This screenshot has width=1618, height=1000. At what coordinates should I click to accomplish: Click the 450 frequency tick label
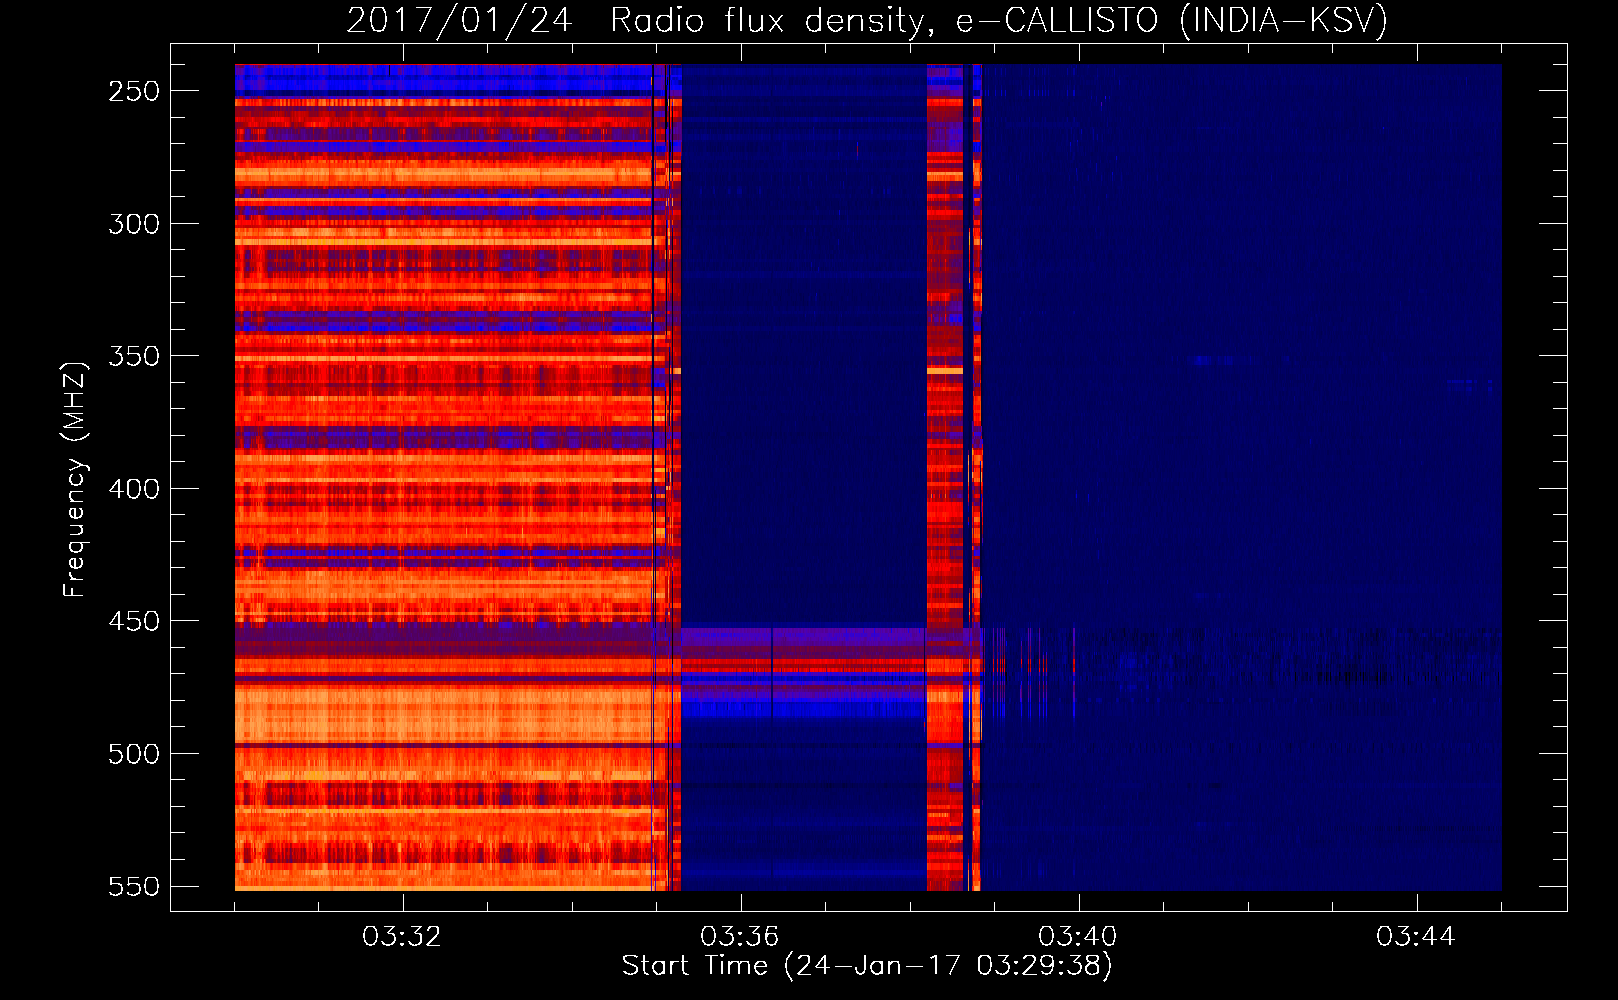(x=134, y=621)
